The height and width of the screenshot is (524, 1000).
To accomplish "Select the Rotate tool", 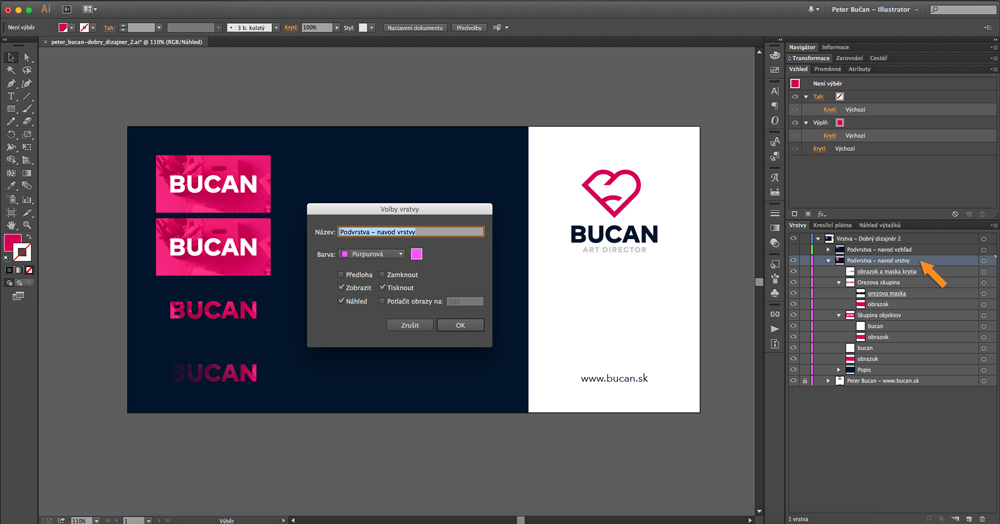I will 11,135.
